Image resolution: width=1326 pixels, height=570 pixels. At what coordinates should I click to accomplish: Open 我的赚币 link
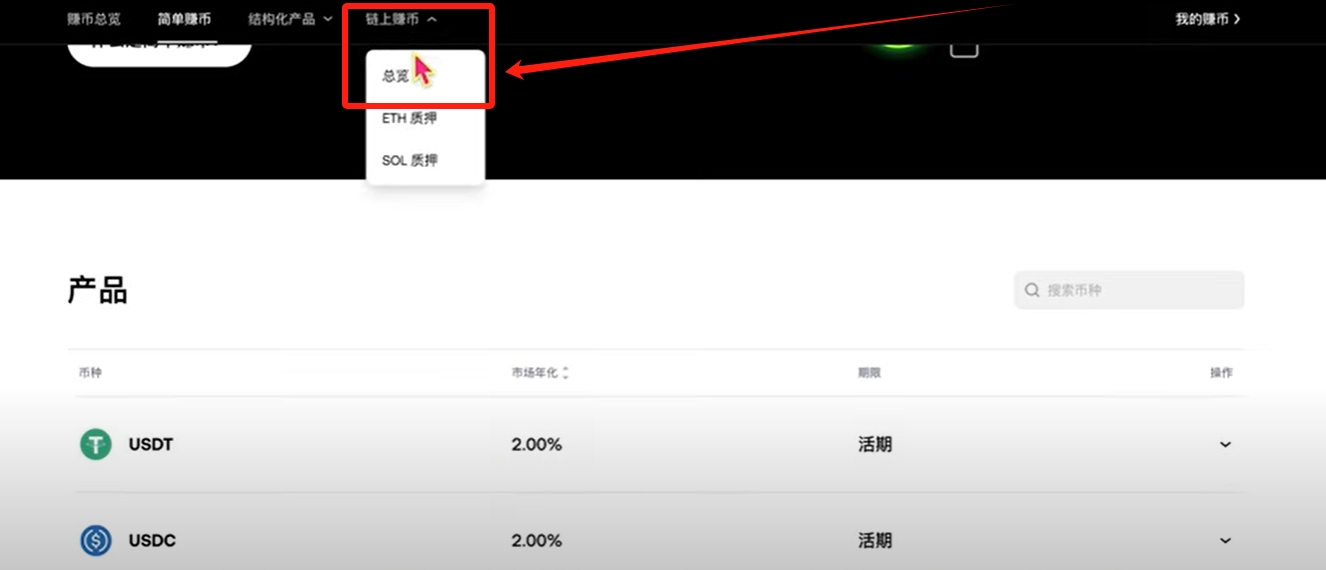click(x=1207, y=19)
